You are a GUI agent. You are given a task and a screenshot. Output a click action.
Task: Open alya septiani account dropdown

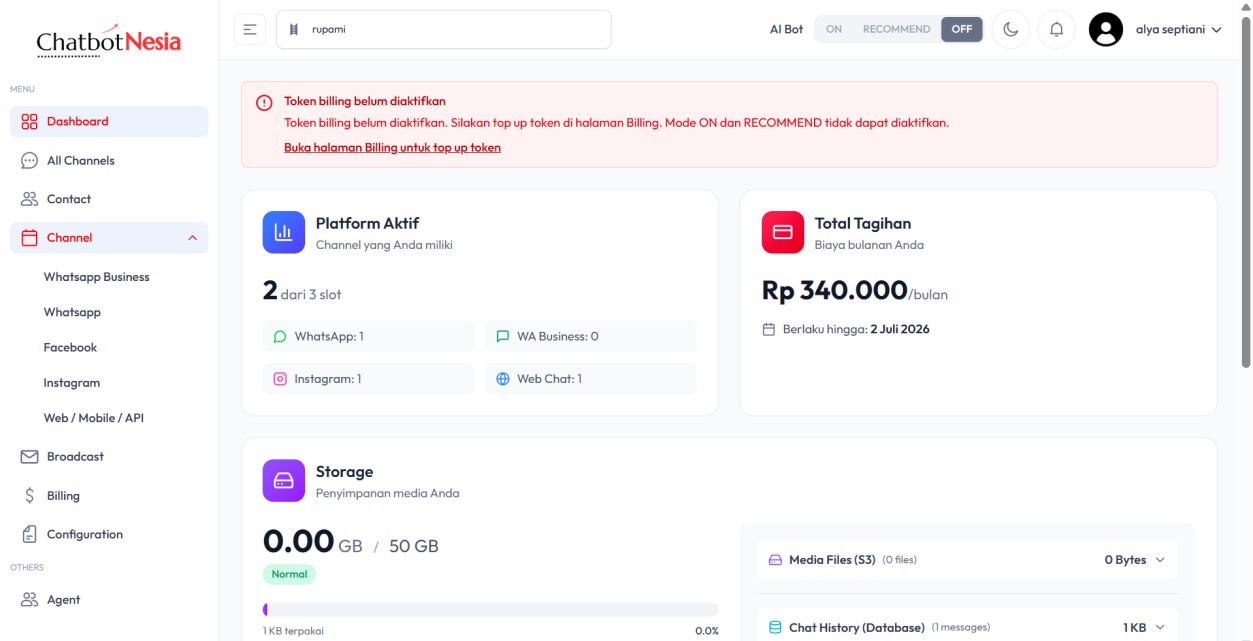point(1179,29)
